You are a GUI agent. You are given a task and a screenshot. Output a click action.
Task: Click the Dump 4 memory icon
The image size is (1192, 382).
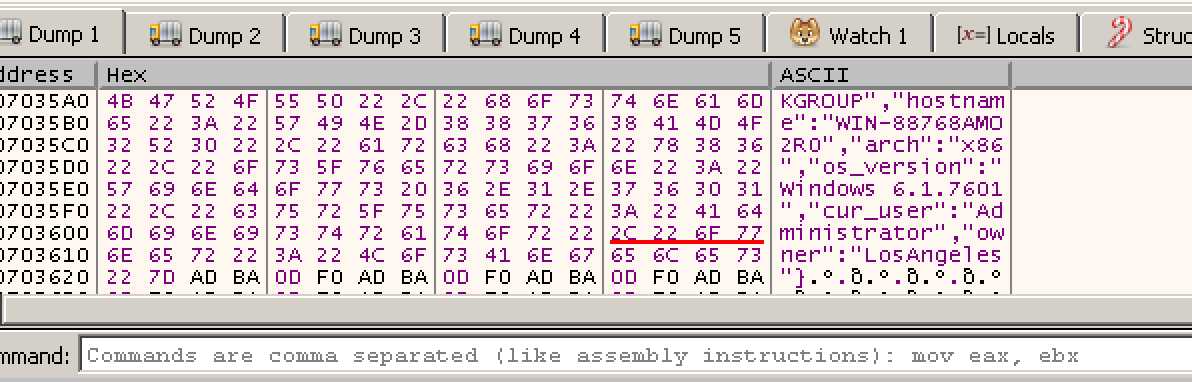coord(485,33)
